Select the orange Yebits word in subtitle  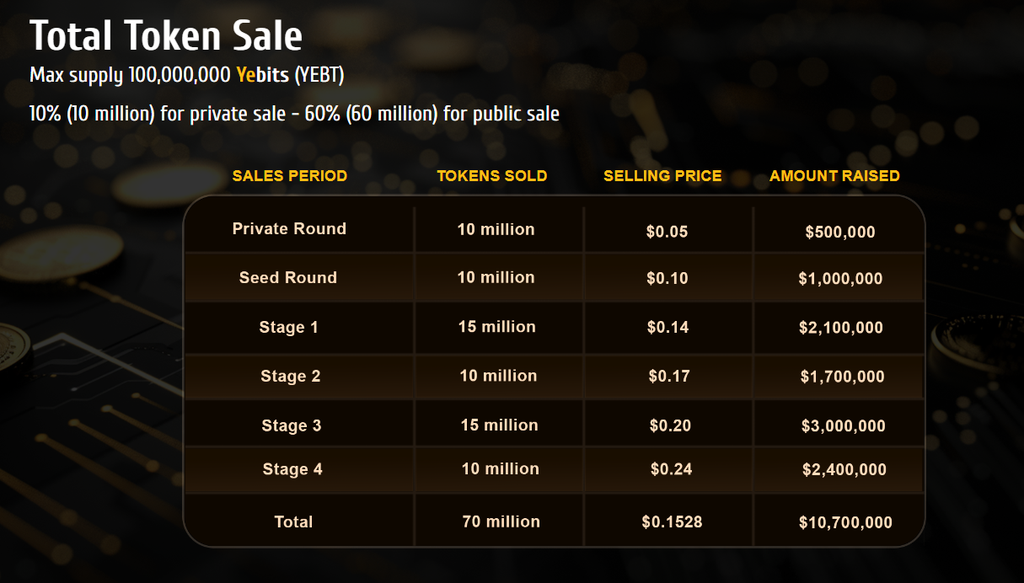tap(263, 75)
